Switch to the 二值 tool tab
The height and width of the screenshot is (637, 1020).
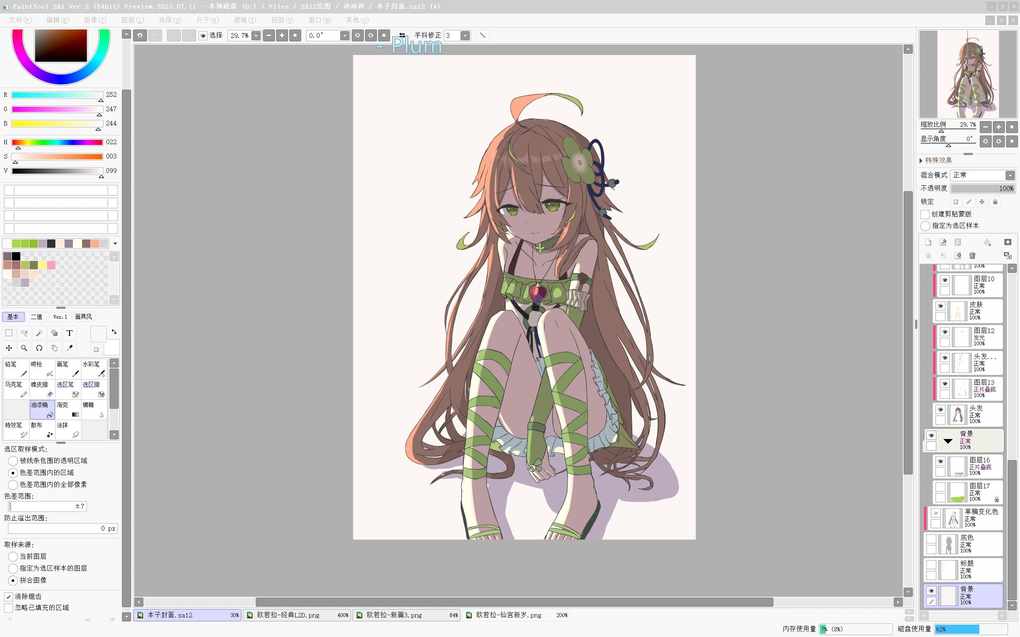36,317
